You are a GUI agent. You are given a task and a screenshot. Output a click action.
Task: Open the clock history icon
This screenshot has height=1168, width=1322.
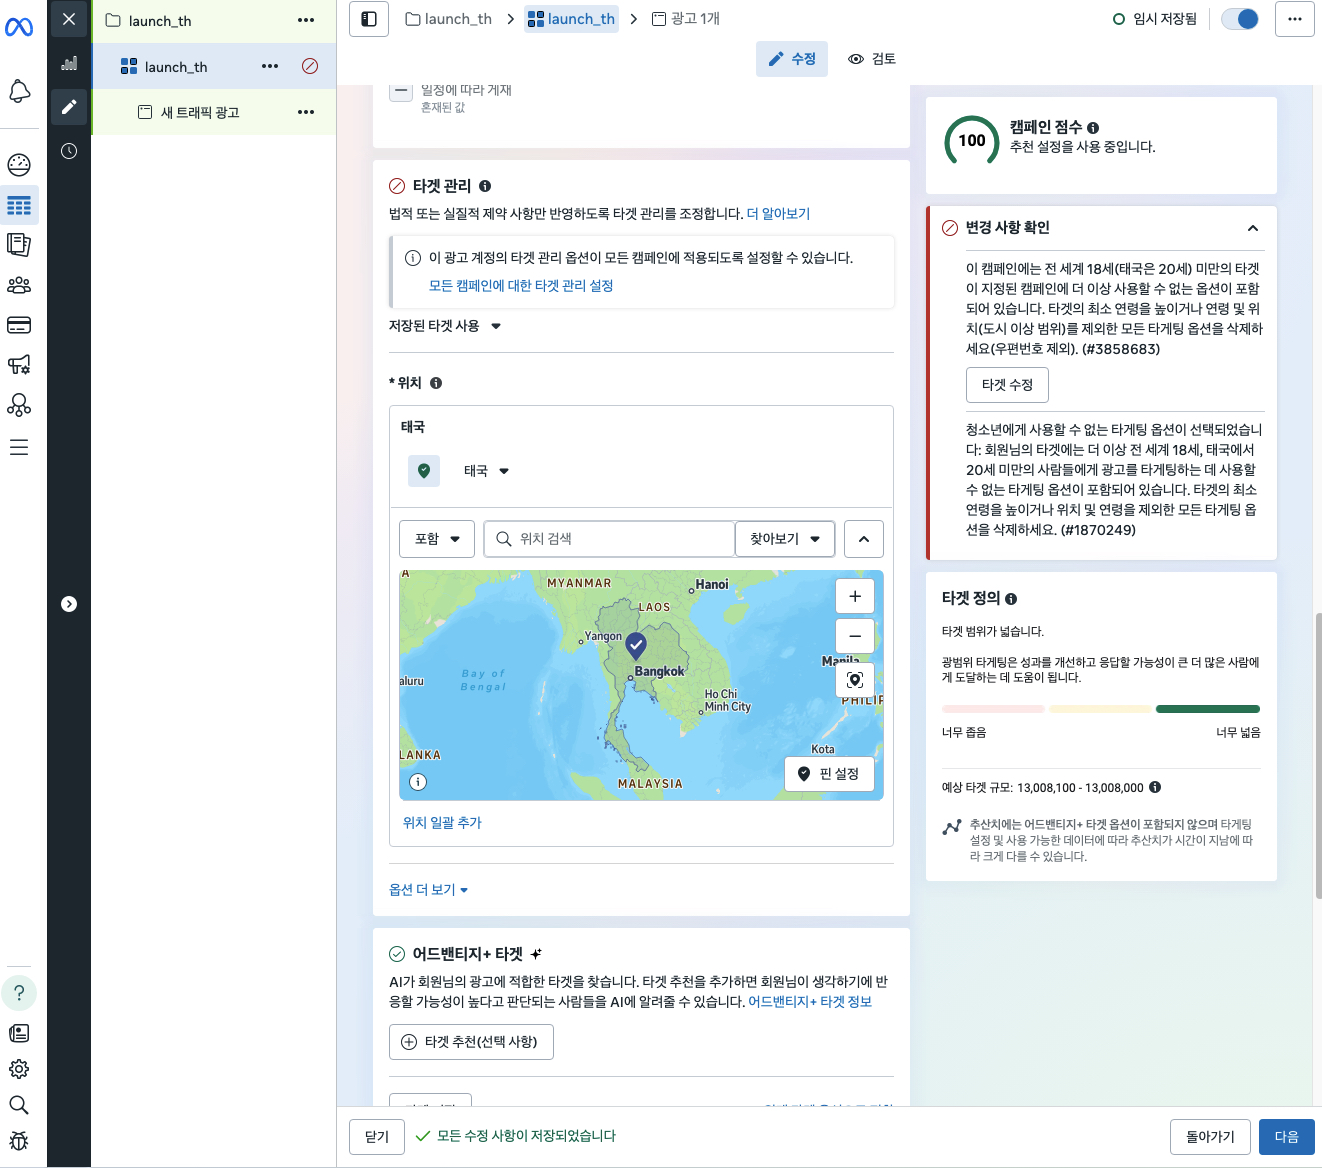(x=69, y=151)
